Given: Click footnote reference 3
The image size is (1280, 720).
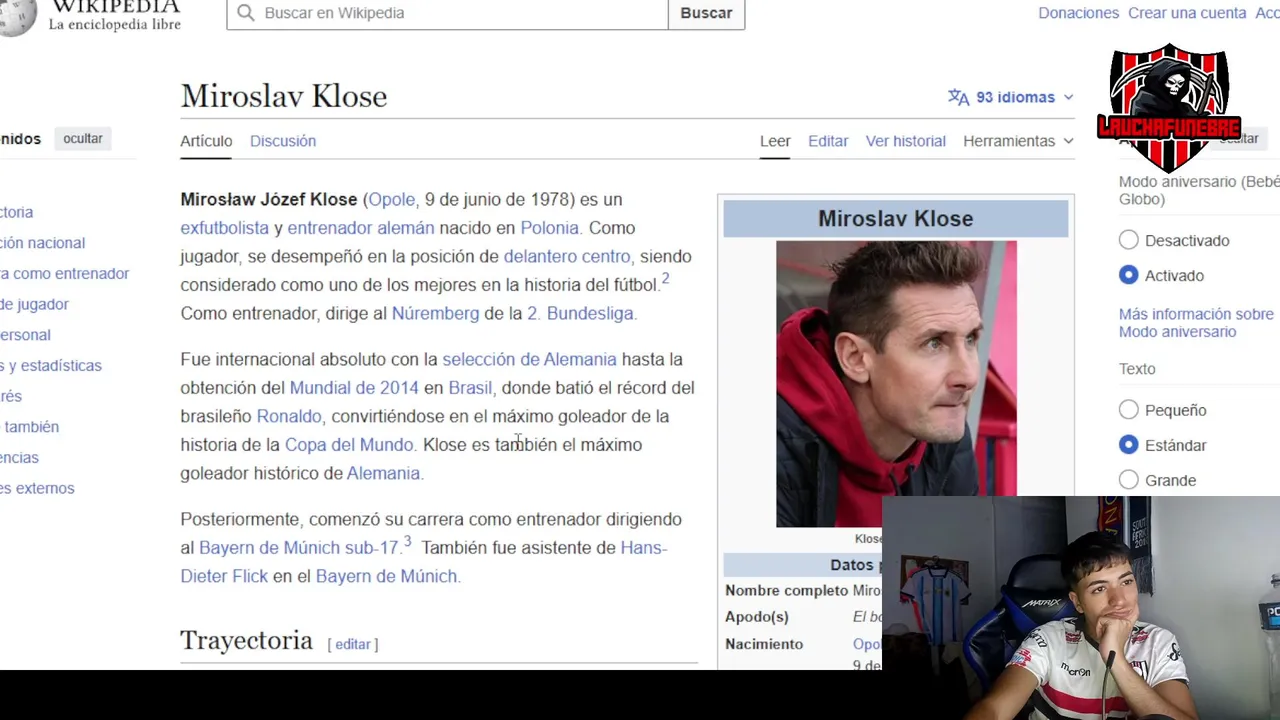Looking at the screenshot, I should (407, 542).
